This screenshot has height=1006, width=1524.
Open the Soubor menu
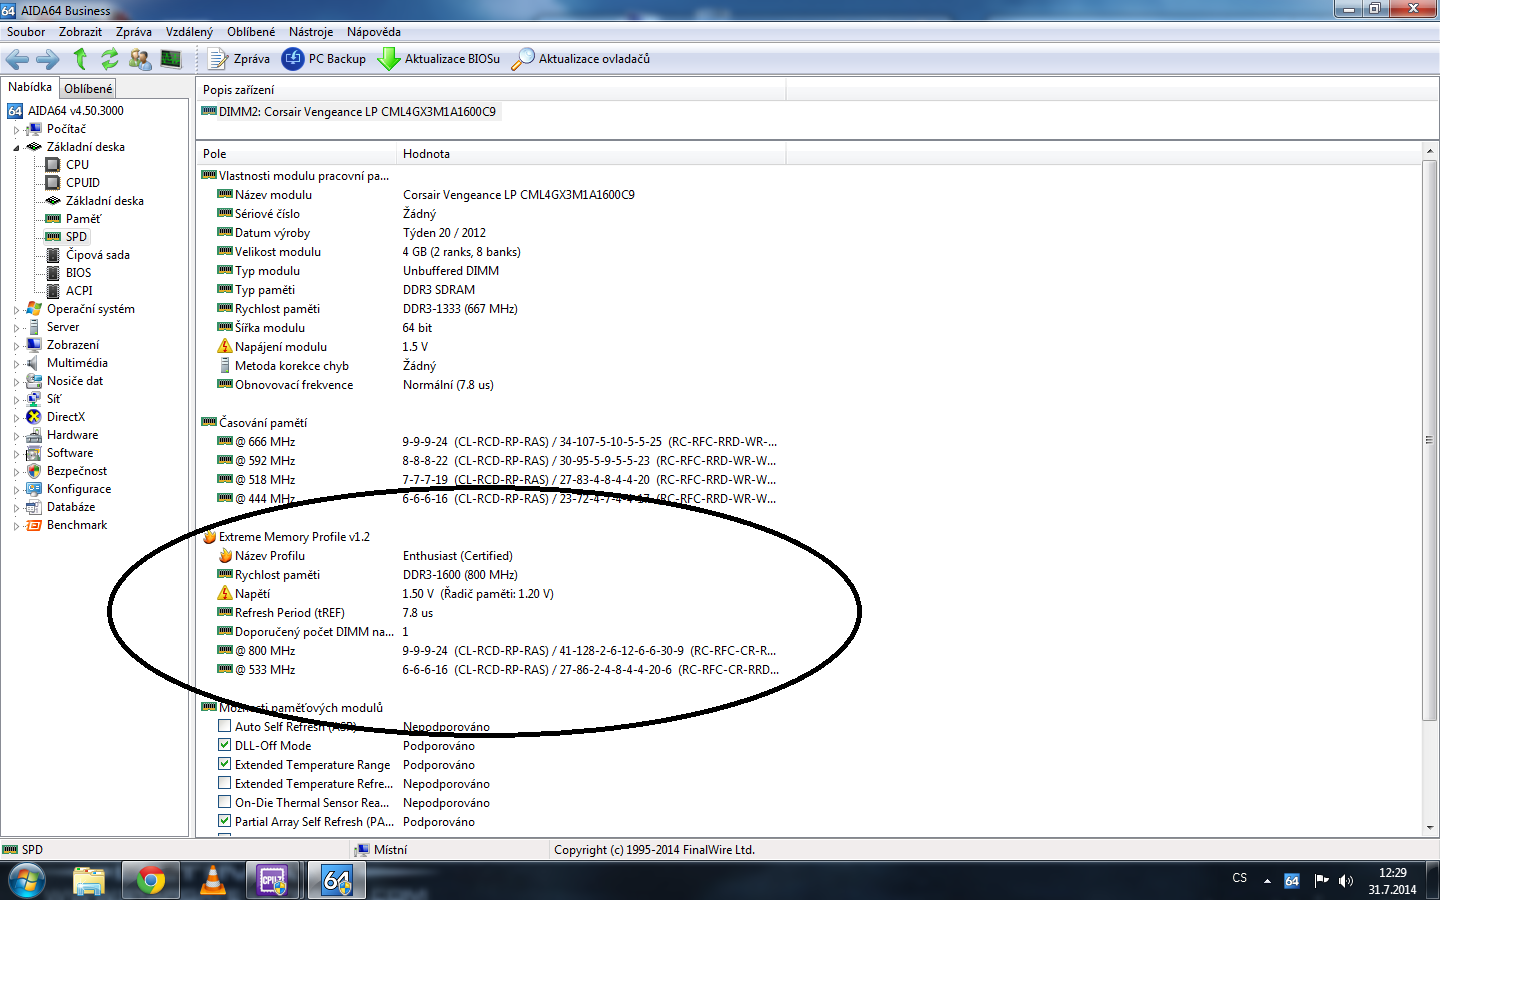pos(26,32)
